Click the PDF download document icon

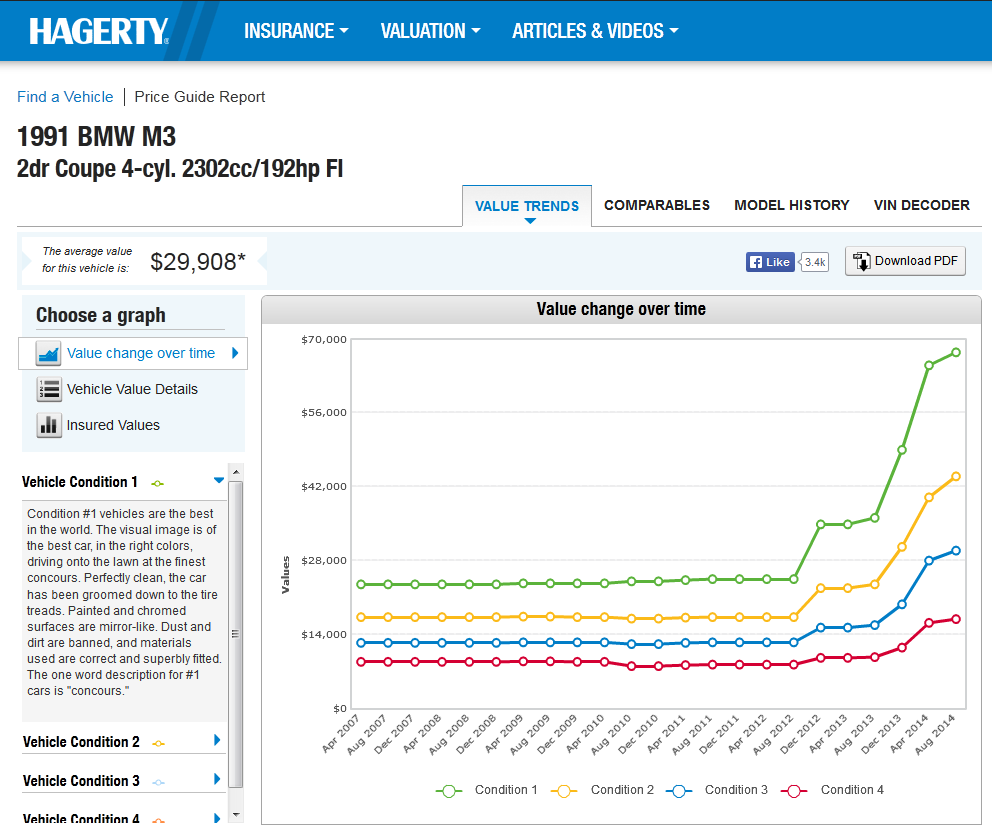(862, 261)
